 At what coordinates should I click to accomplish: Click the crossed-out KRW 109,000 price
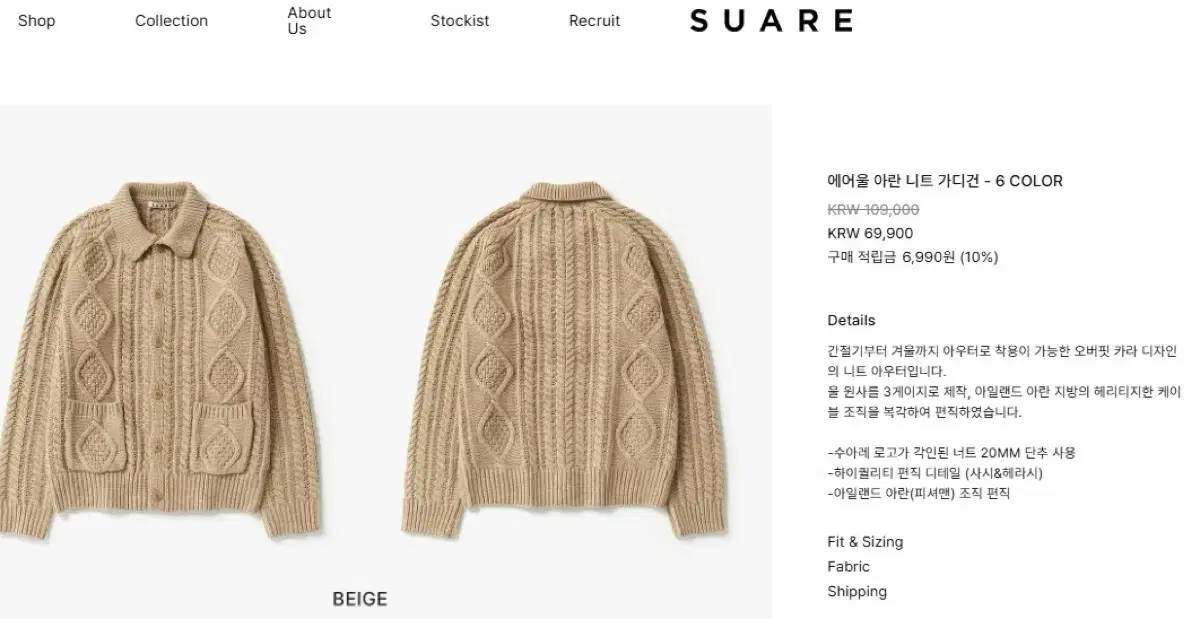coord(873,209)
